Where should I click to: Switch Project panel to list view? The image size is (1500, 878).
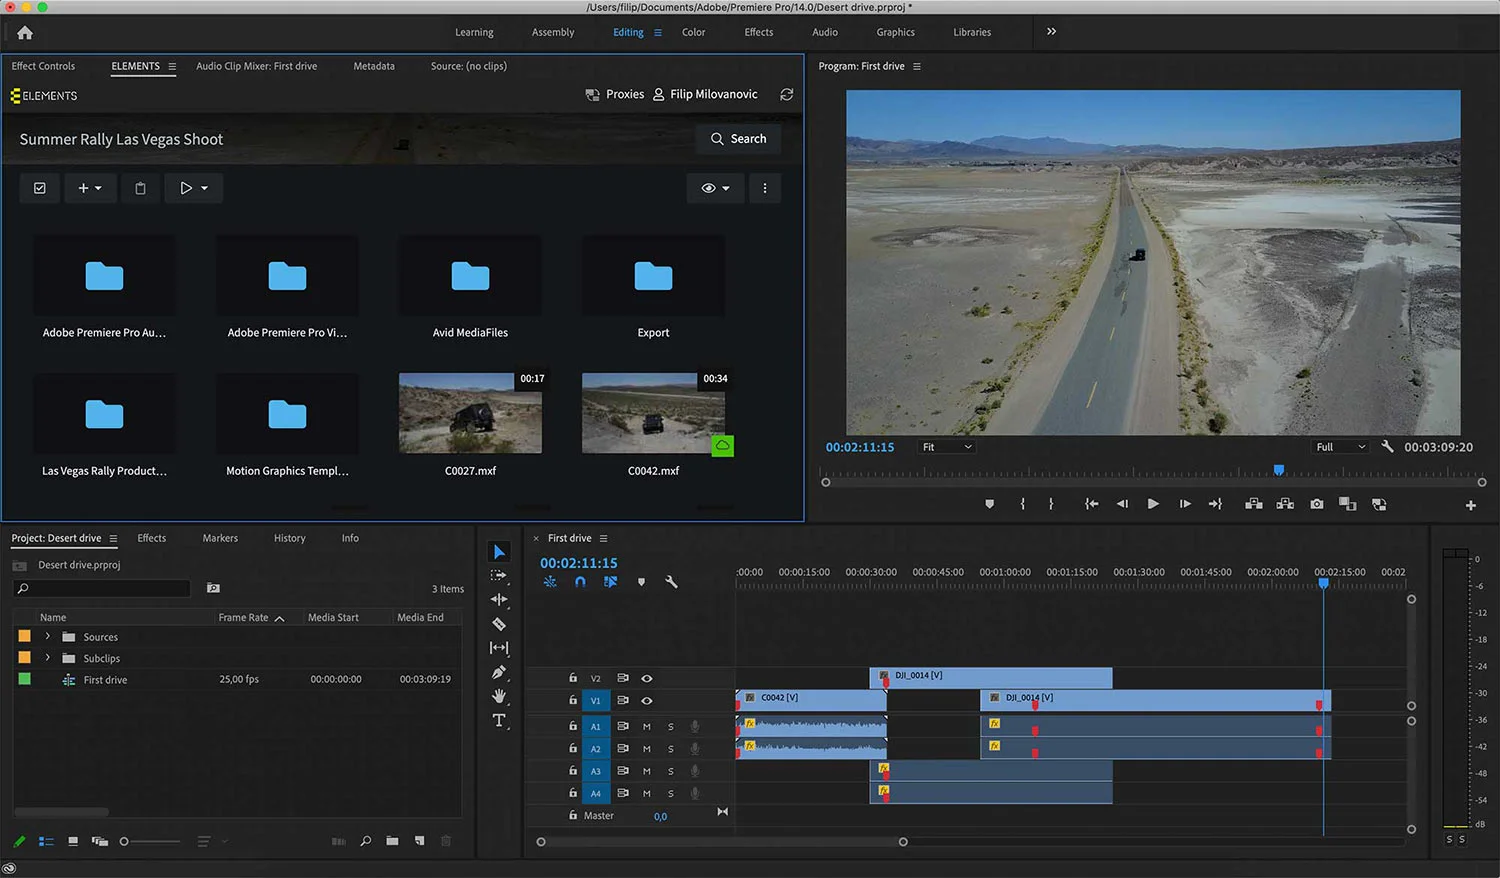click(46, 841)
